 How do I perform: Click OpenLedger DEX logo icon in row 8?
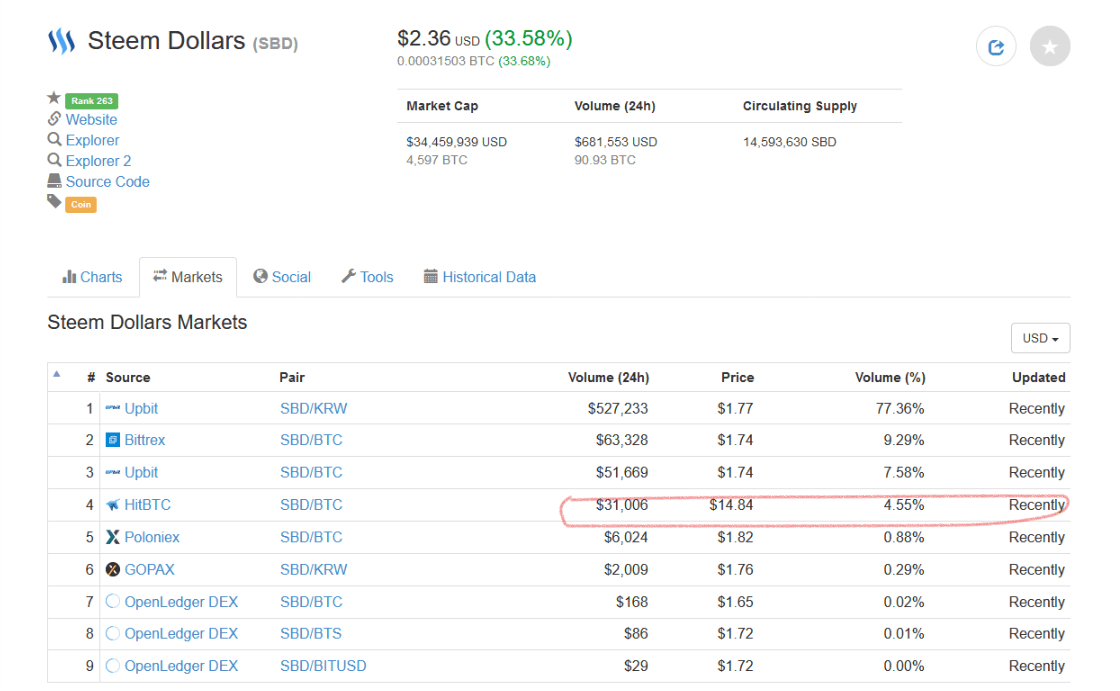[x=113, y=633]
